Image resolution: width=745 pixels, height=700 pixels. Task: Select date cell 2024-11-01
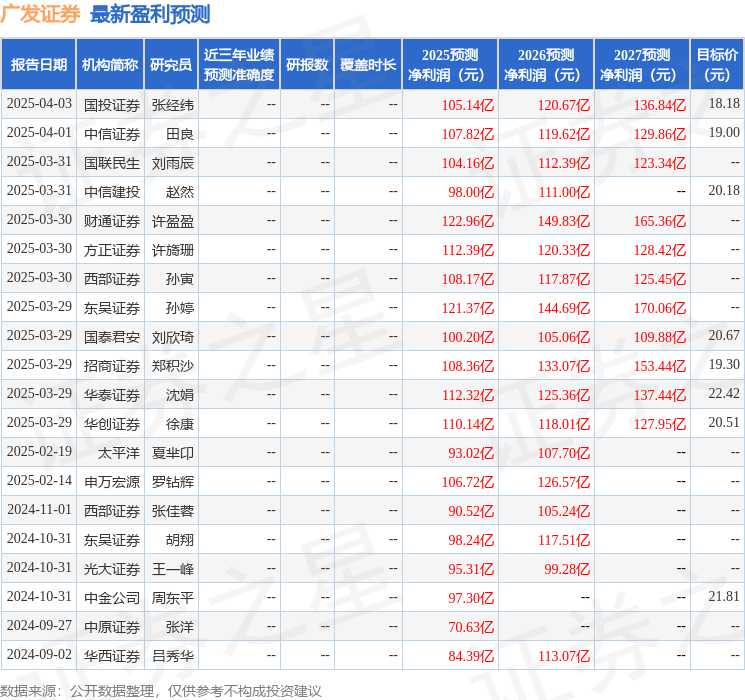[39, 509]
